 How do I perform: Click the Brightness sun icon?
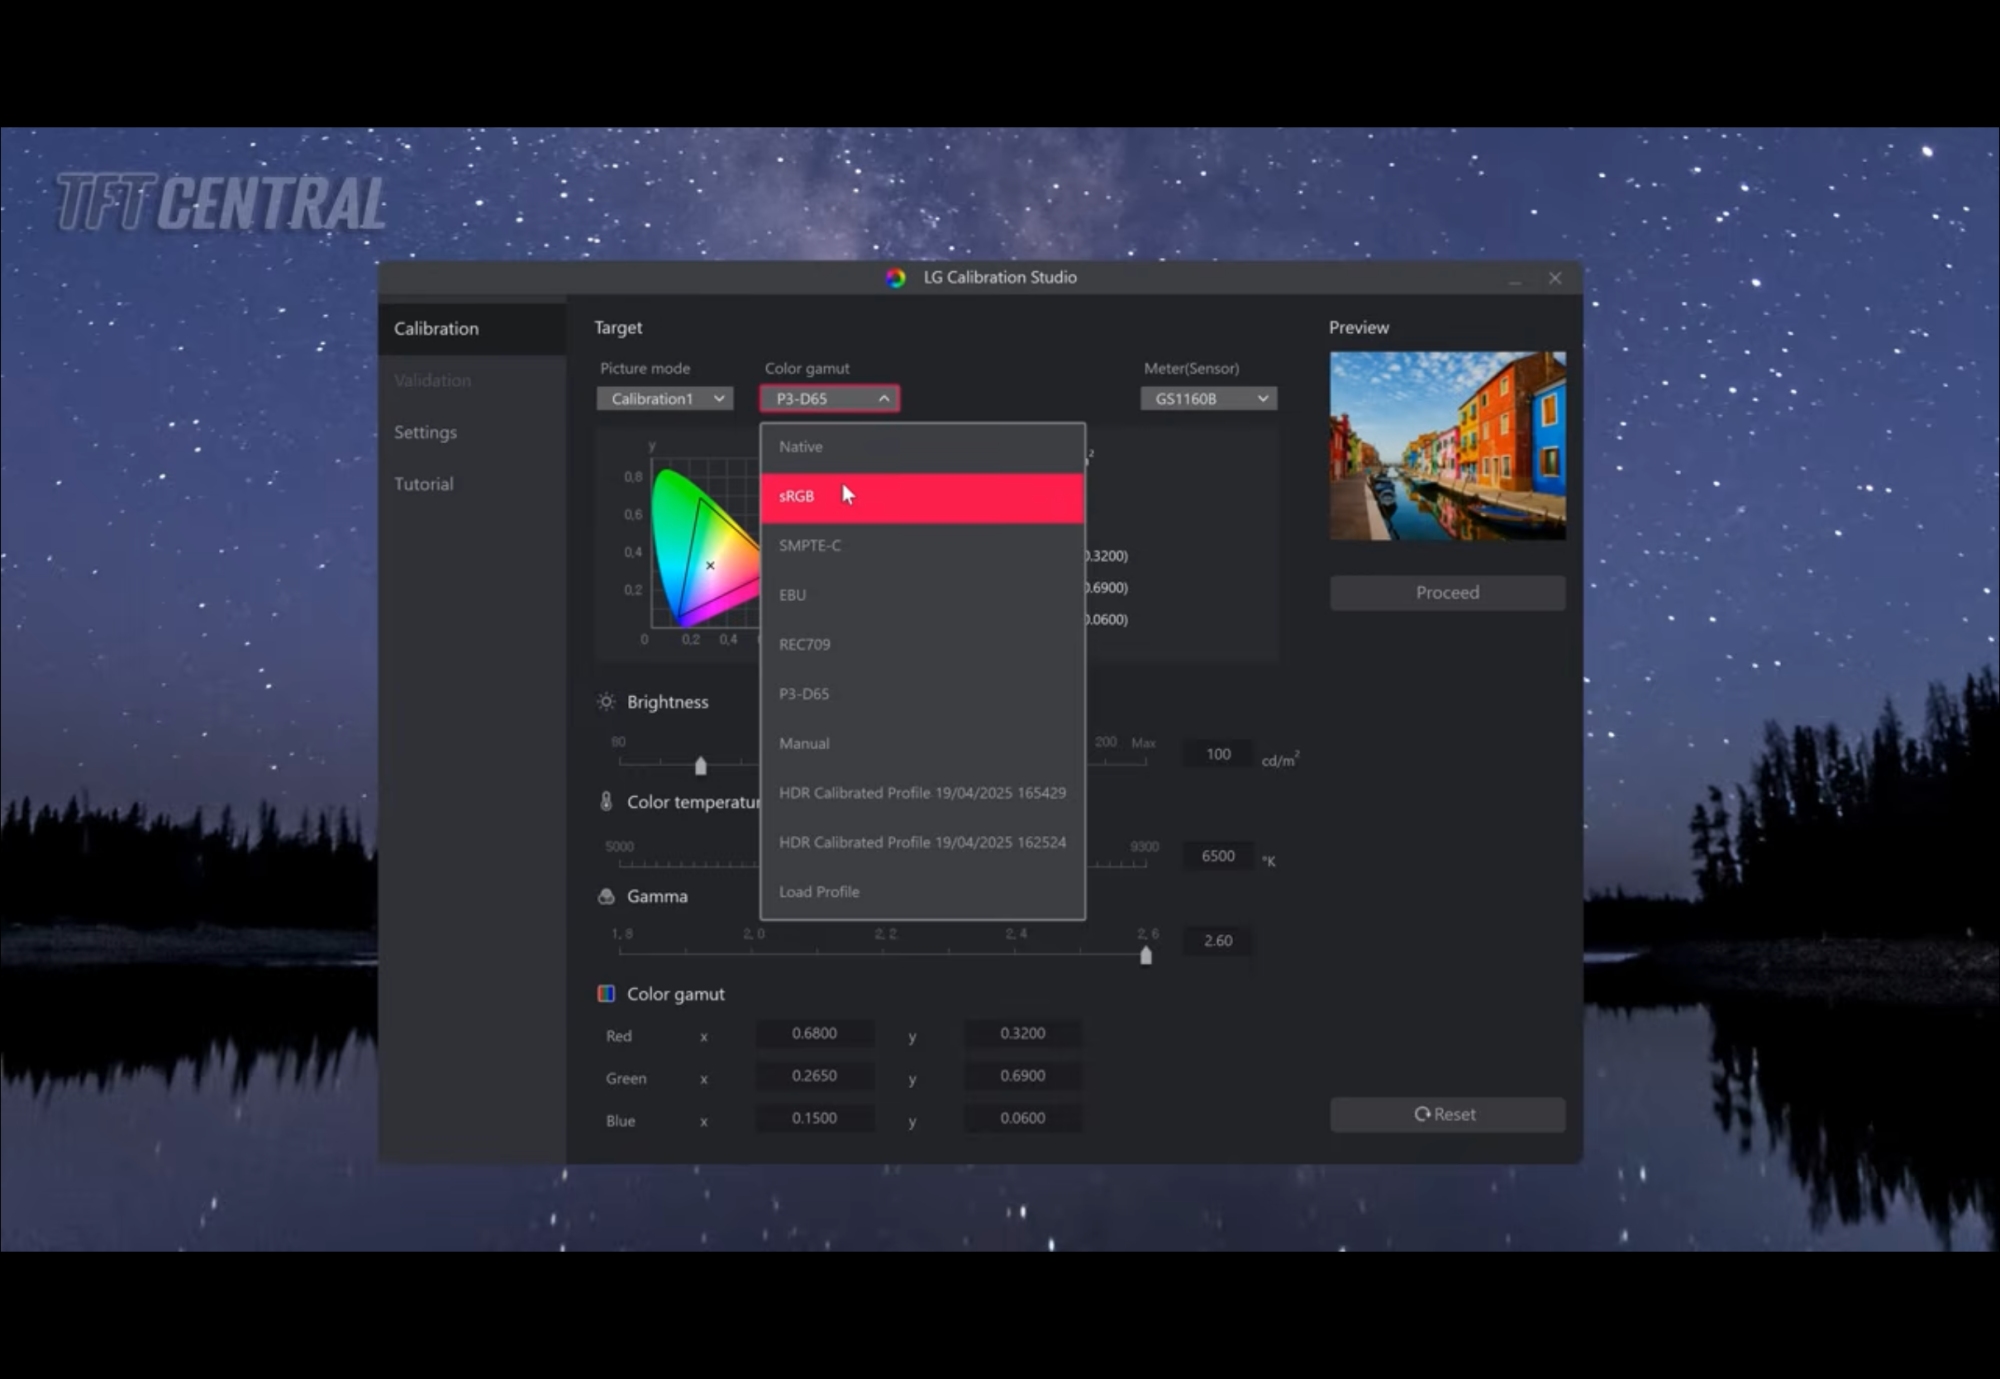pyautogui.click(x=606, y=702)
